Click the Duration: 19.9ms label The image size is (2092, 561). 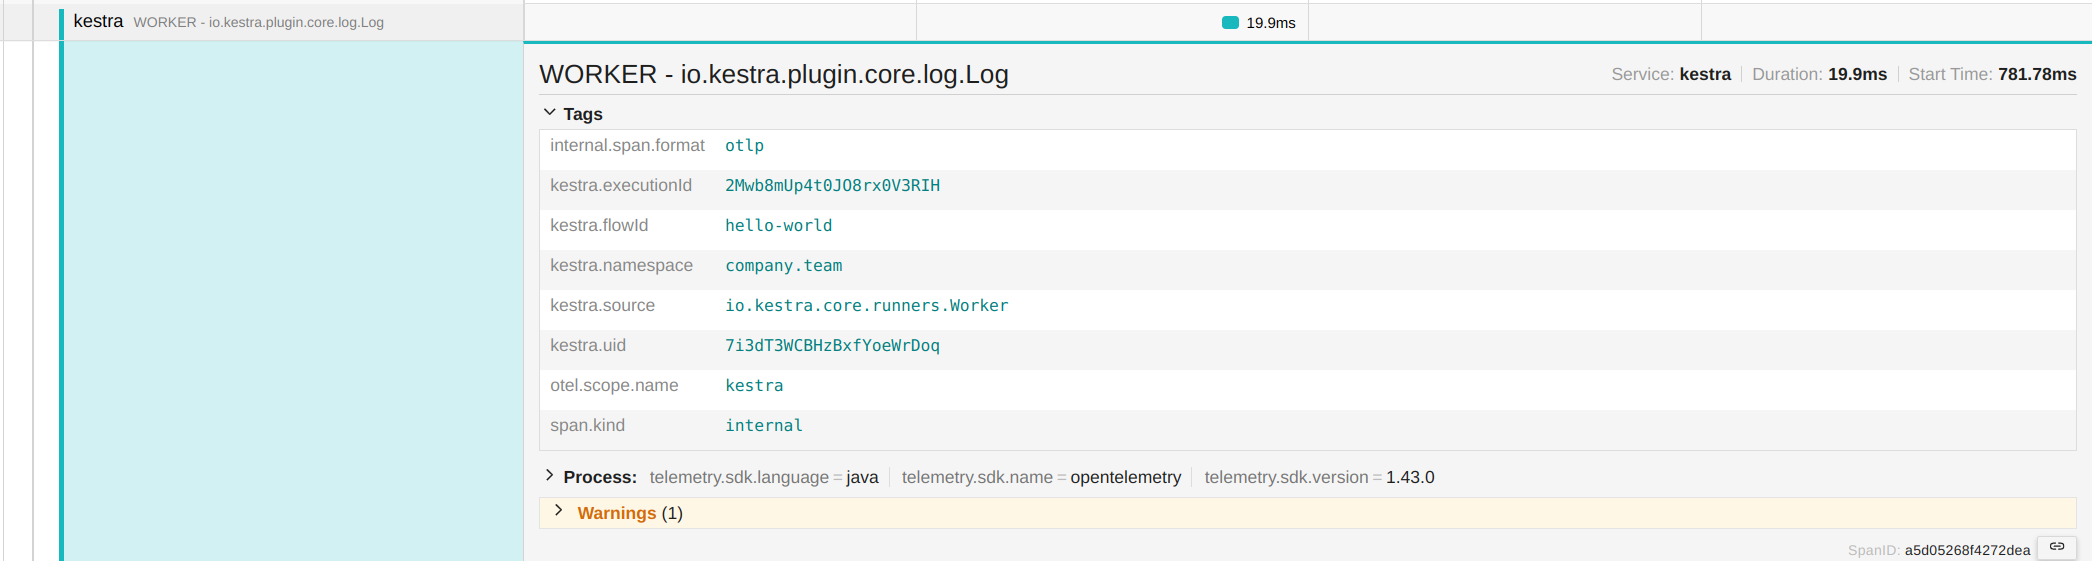pos(1819,74)
